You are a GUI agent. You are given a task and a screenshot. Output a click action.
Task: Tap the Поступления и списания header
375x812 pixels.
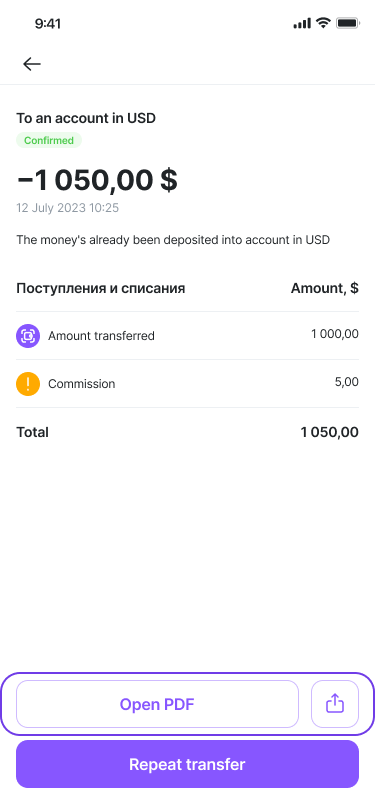(x=100, y=288)
